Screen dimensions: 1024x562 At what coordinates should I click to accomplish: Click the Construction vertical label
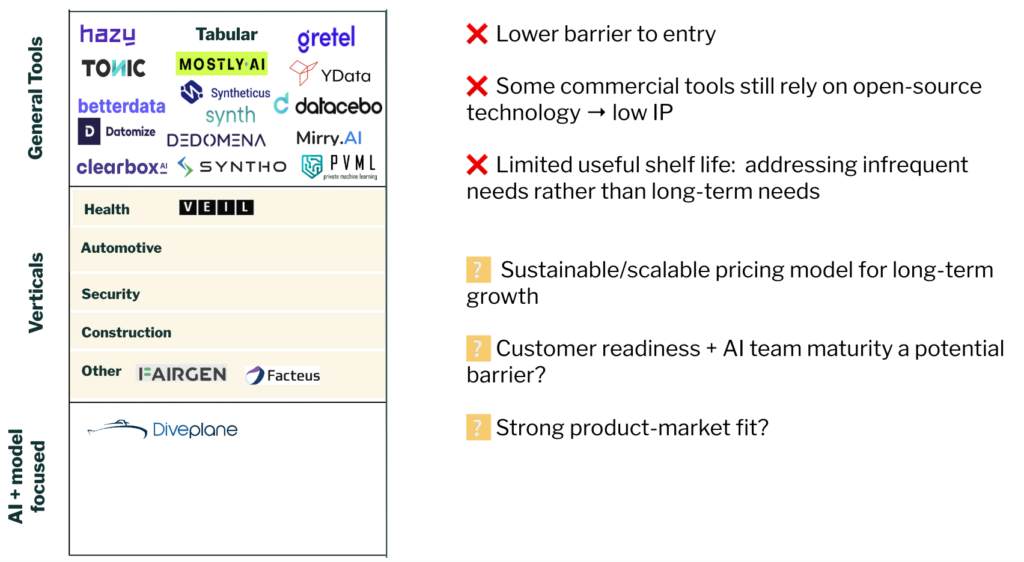click(x=126, y=332)
